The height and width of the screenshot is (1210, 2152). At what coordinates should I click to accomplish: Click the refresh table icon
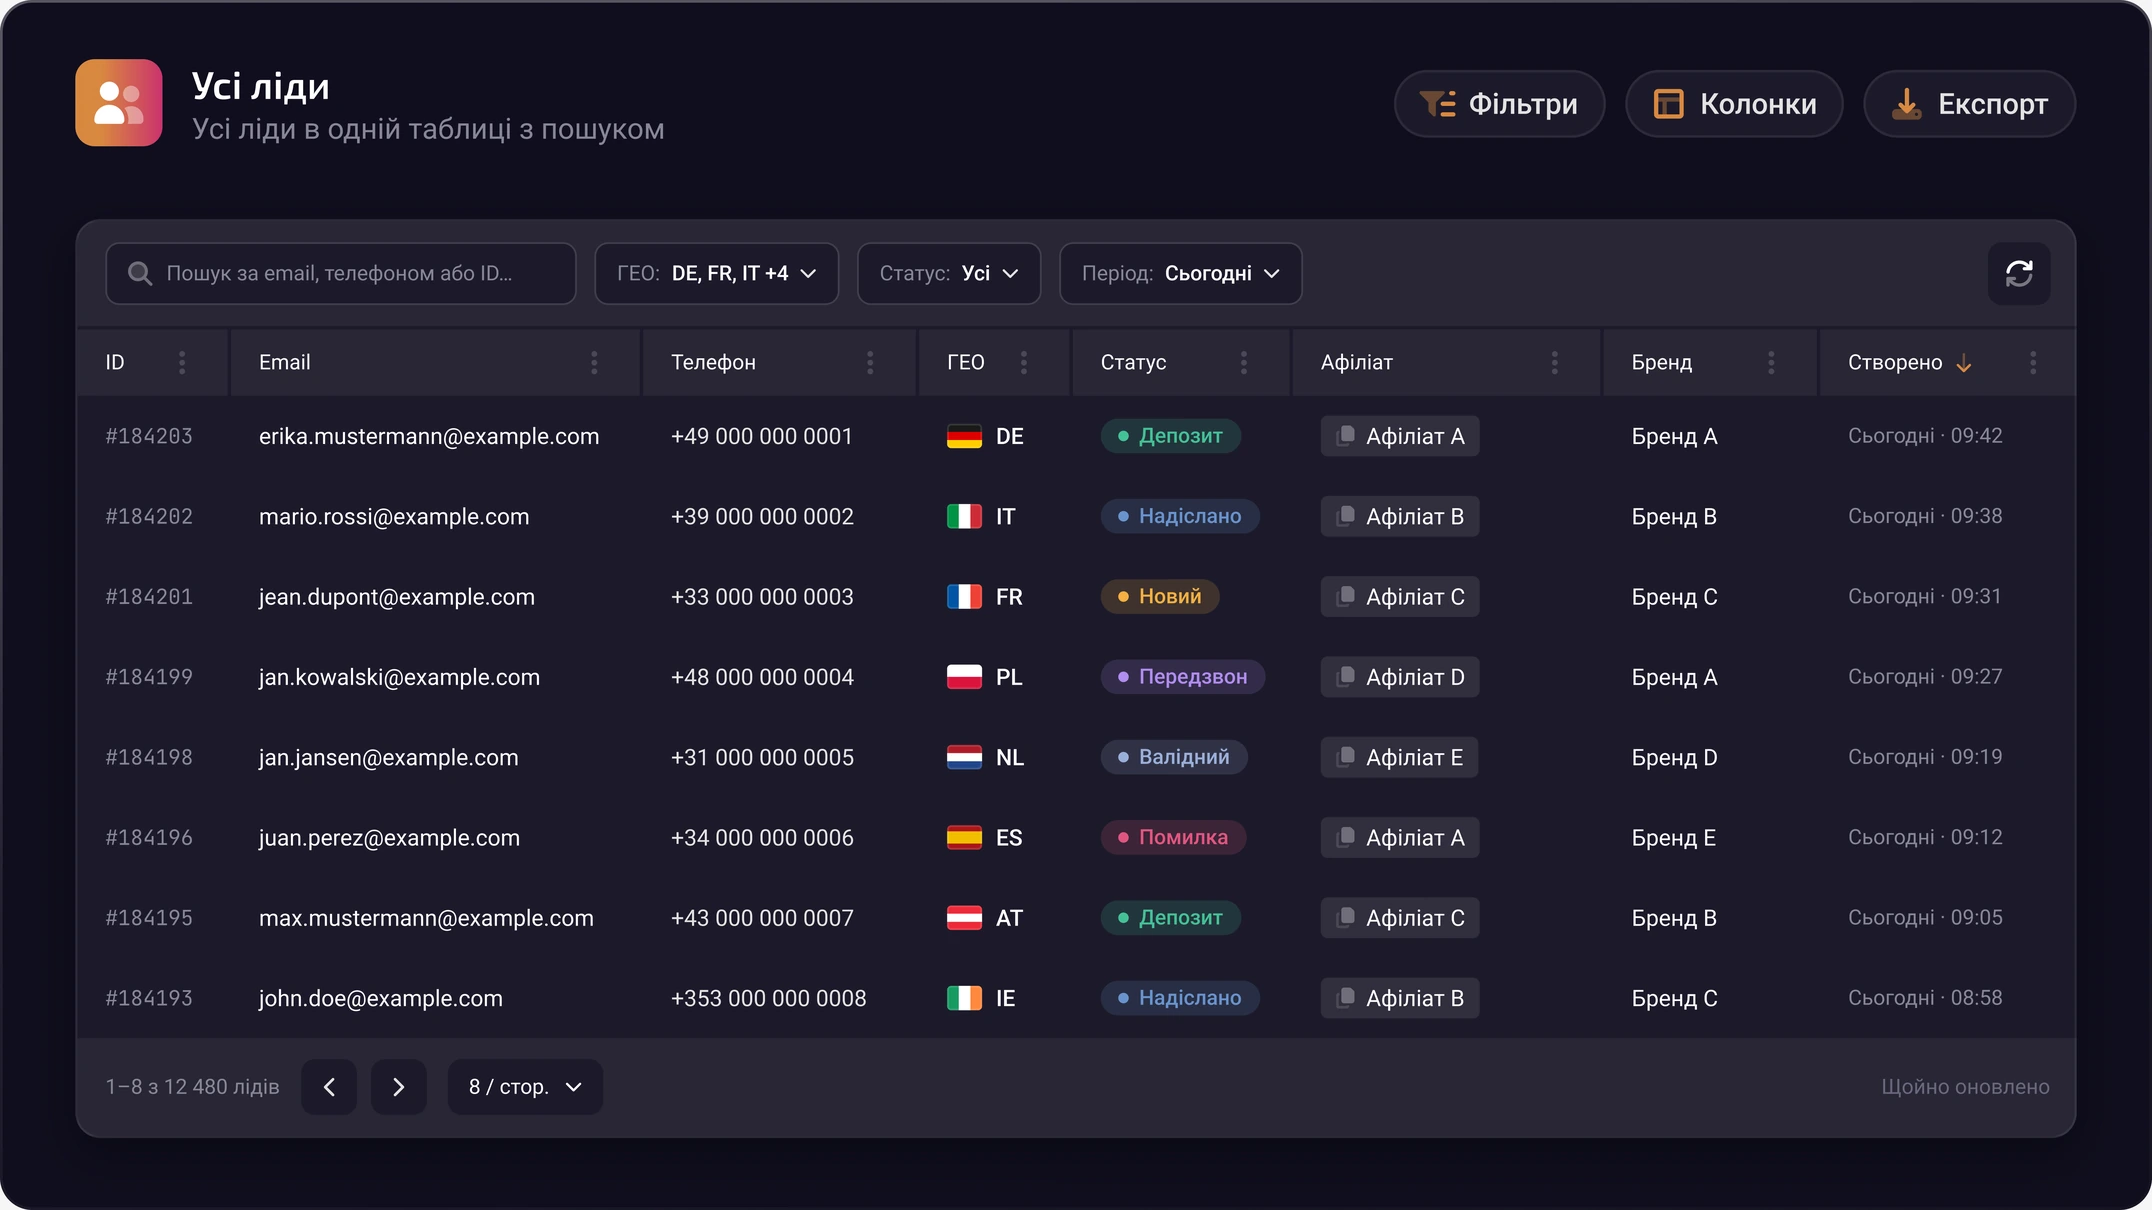pyautogui.click(x=2018, y=273)
